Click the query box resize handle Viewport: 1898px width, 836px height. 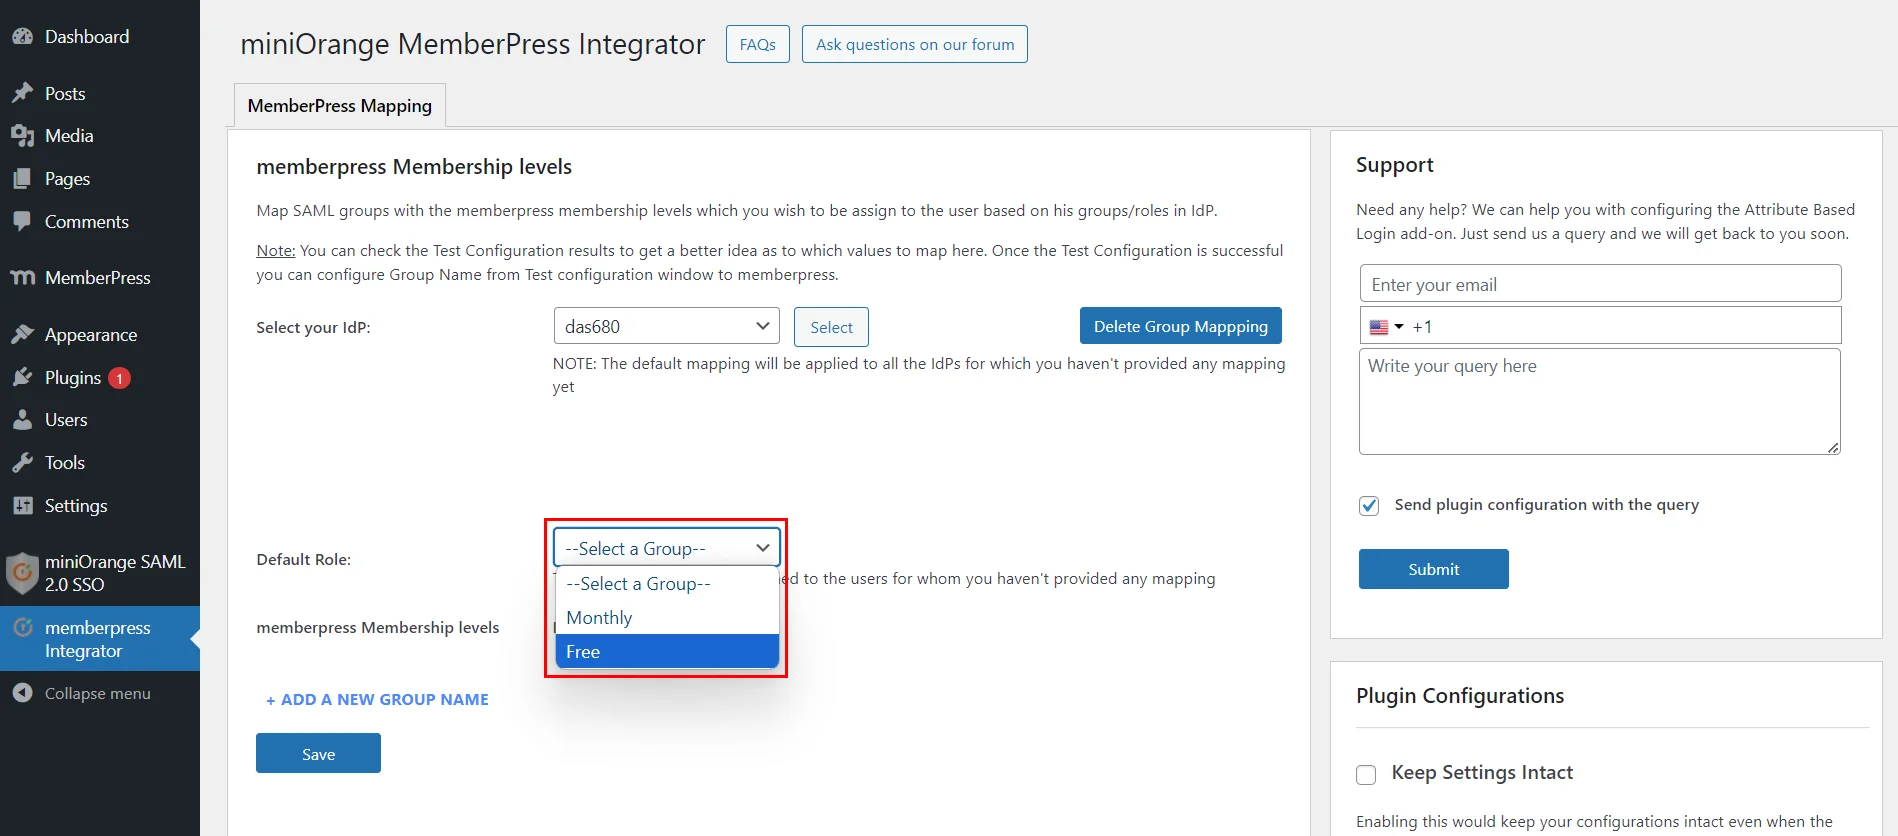click(1833, 447)
